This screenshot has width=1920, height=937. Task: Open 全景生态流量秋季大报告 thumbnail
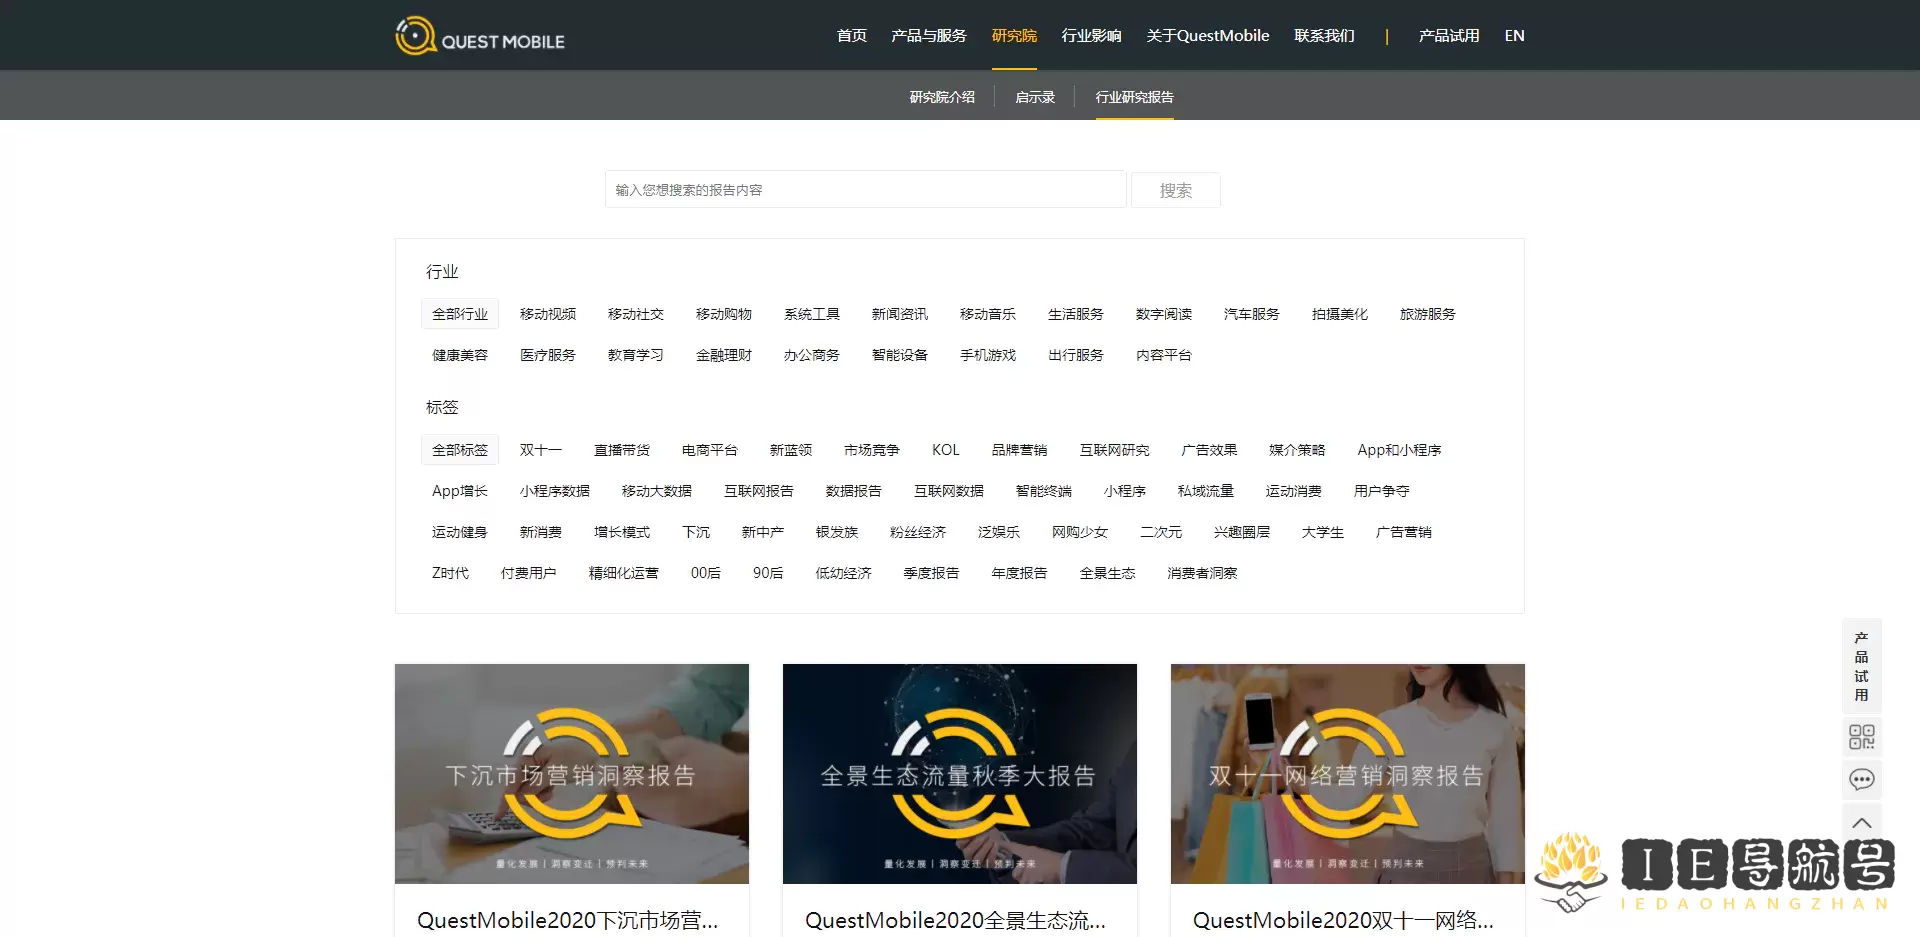[960, 774]
